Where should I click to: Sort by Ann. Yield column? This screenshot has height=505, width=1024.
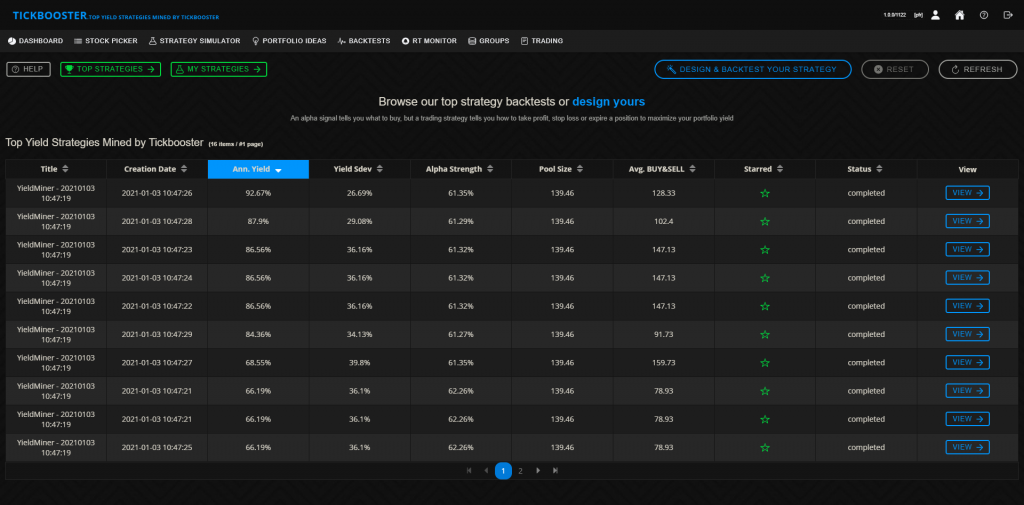[x=258, y=169]
